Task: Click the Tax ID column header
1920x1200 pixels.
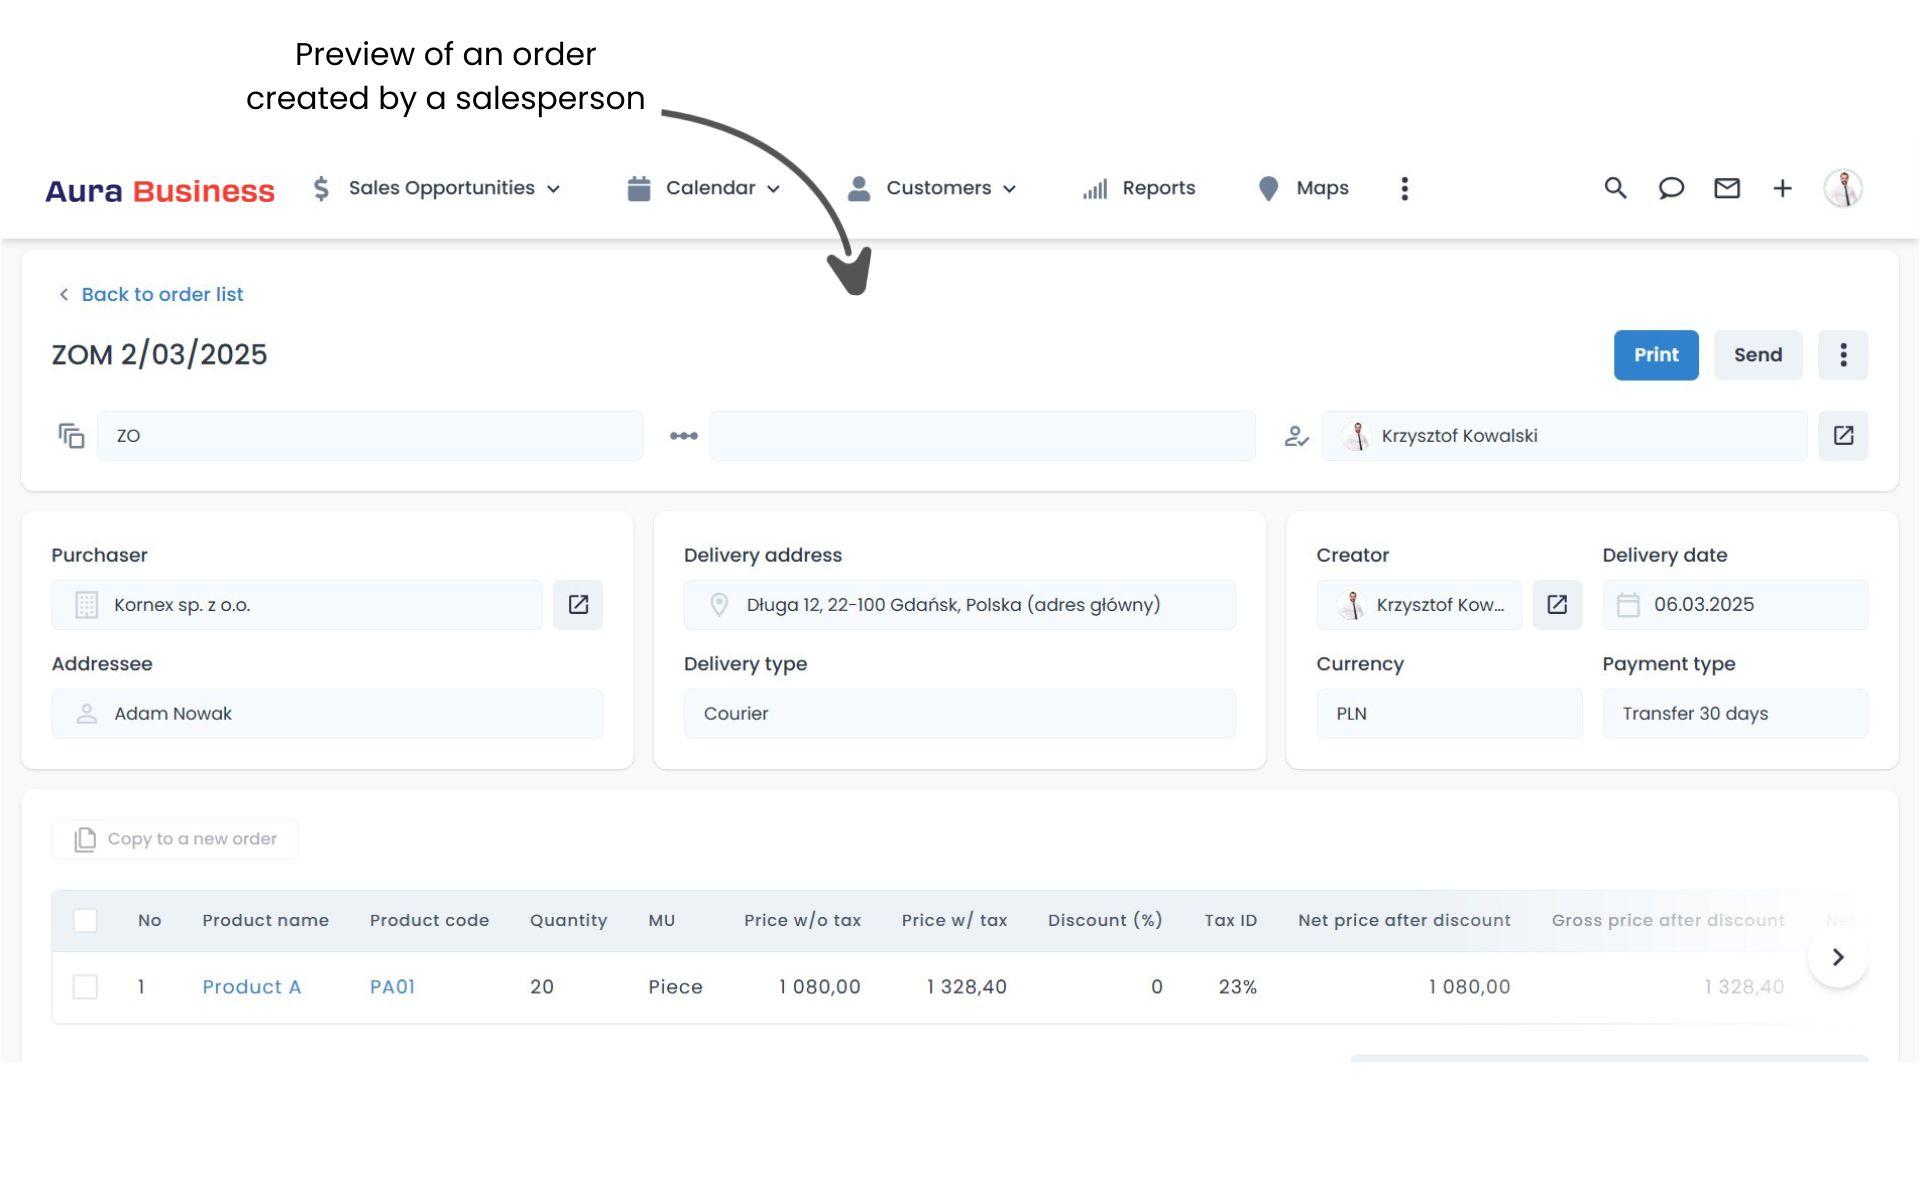Action: click(1230, 920)
